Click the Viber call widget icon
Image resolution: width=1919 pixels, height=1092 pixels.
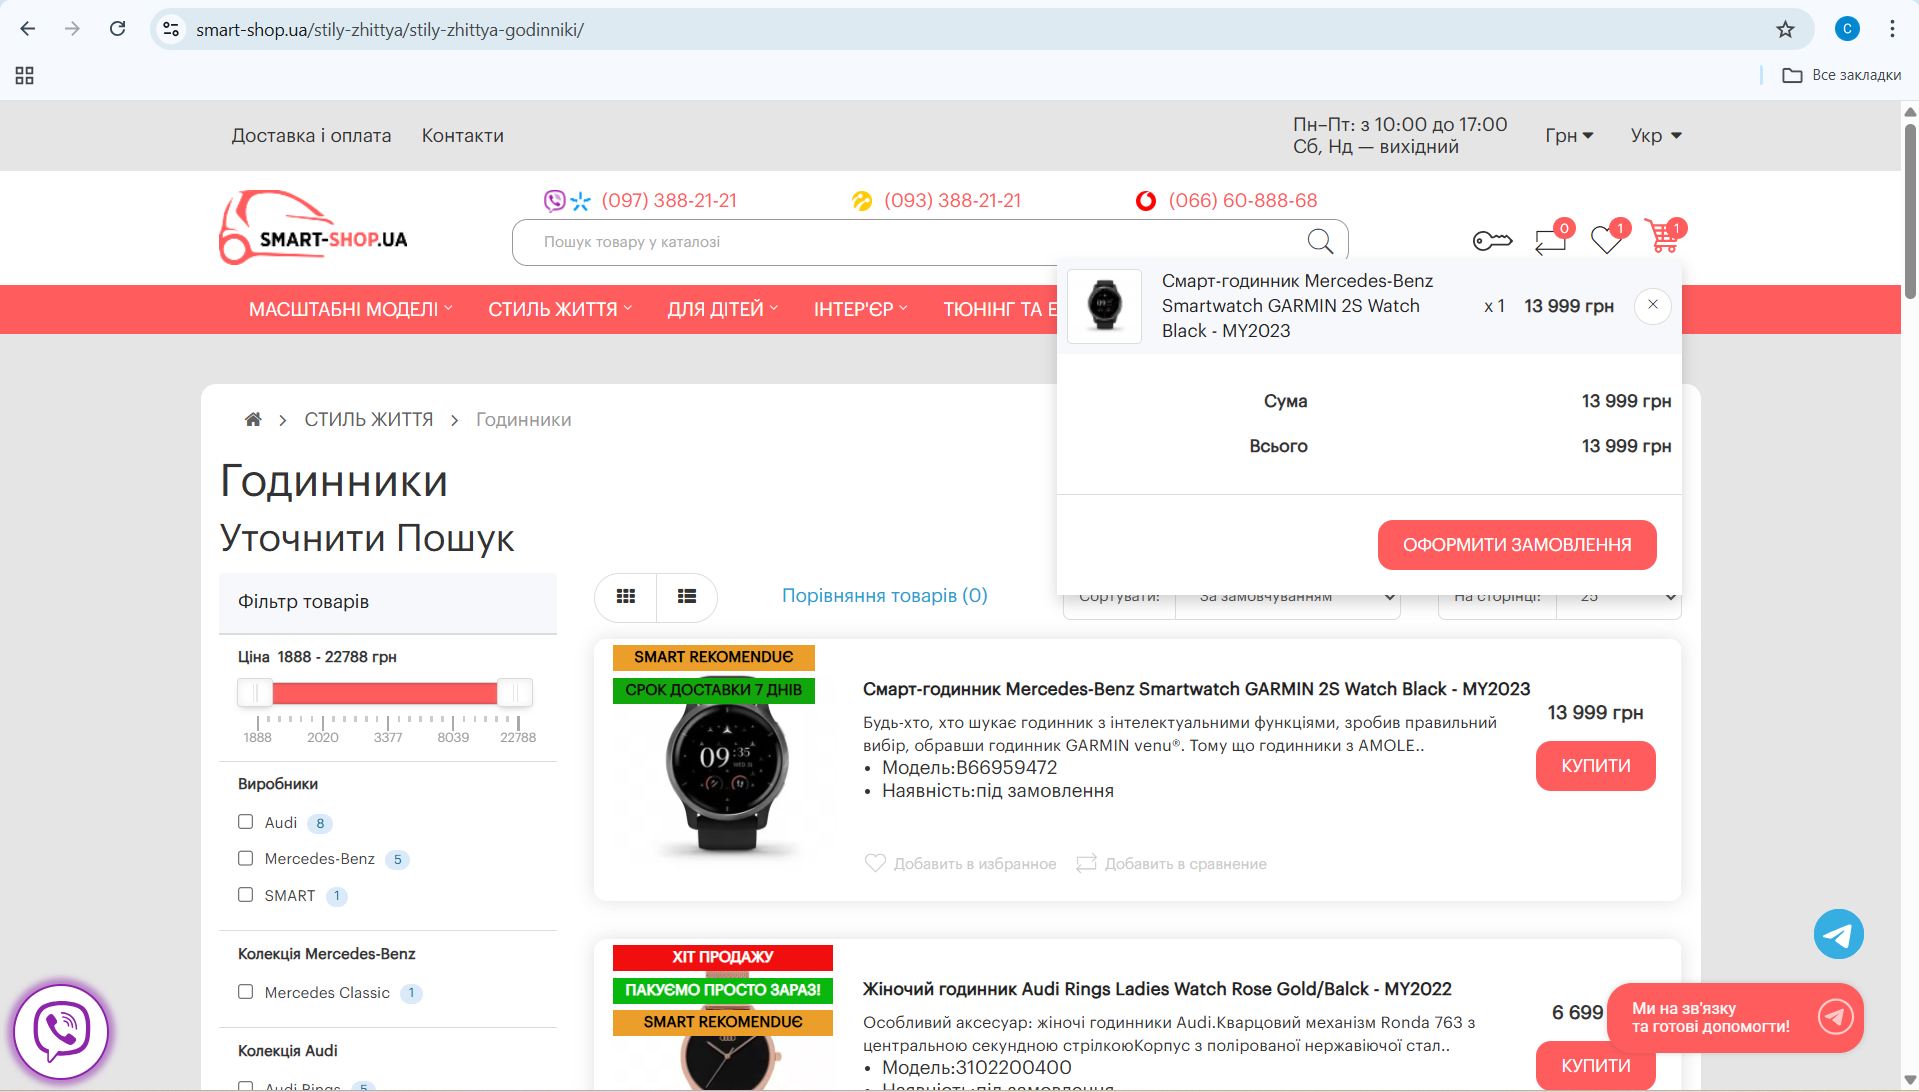pyautogui.click(x=61, y=1031)
